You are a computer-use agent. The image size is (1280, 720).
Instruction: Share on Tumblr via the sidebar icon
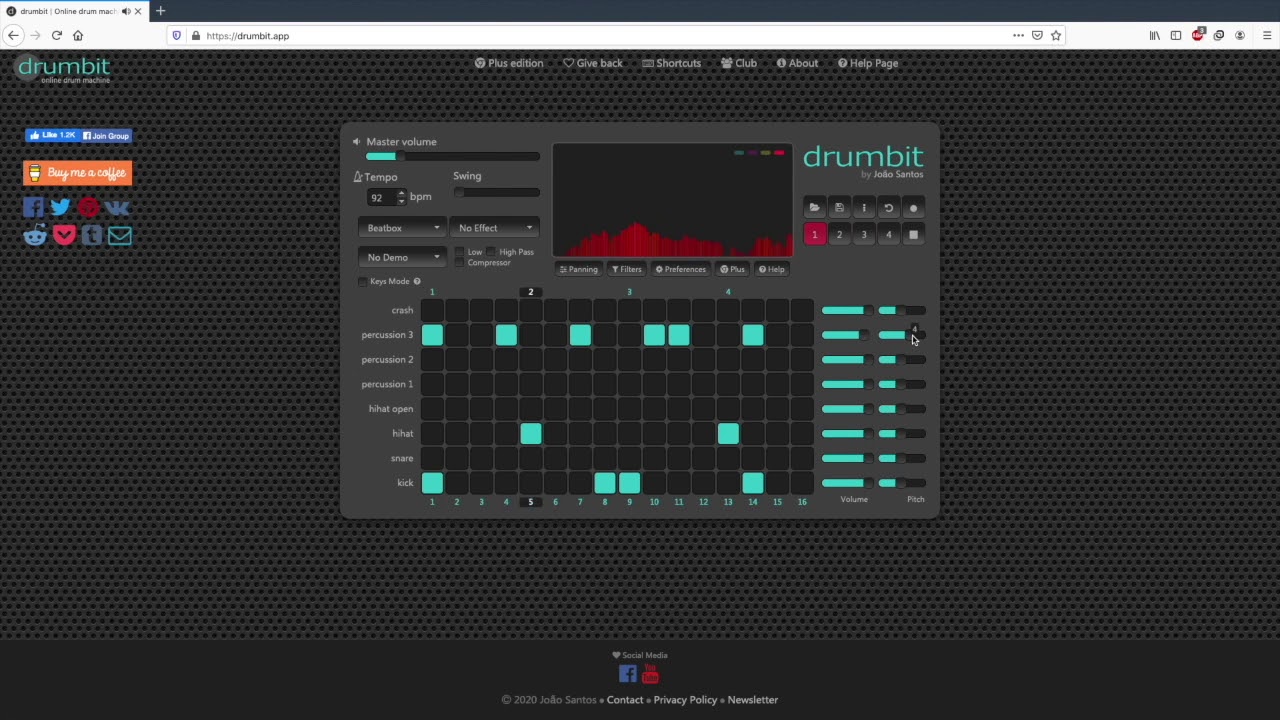[x=91, y=235]
